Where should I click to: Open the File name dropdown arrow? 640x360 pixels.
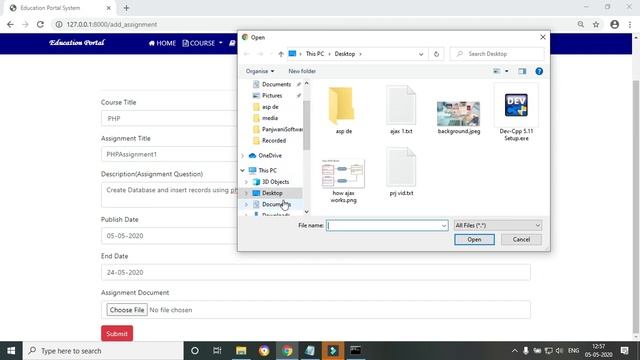tap(444, 225)
